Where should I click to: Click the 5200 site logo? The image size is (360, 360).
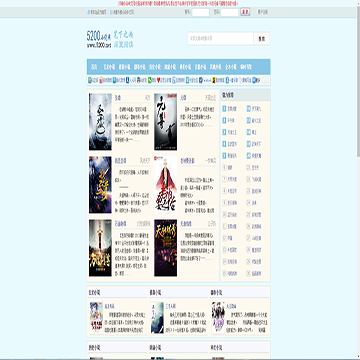(110, 40)
